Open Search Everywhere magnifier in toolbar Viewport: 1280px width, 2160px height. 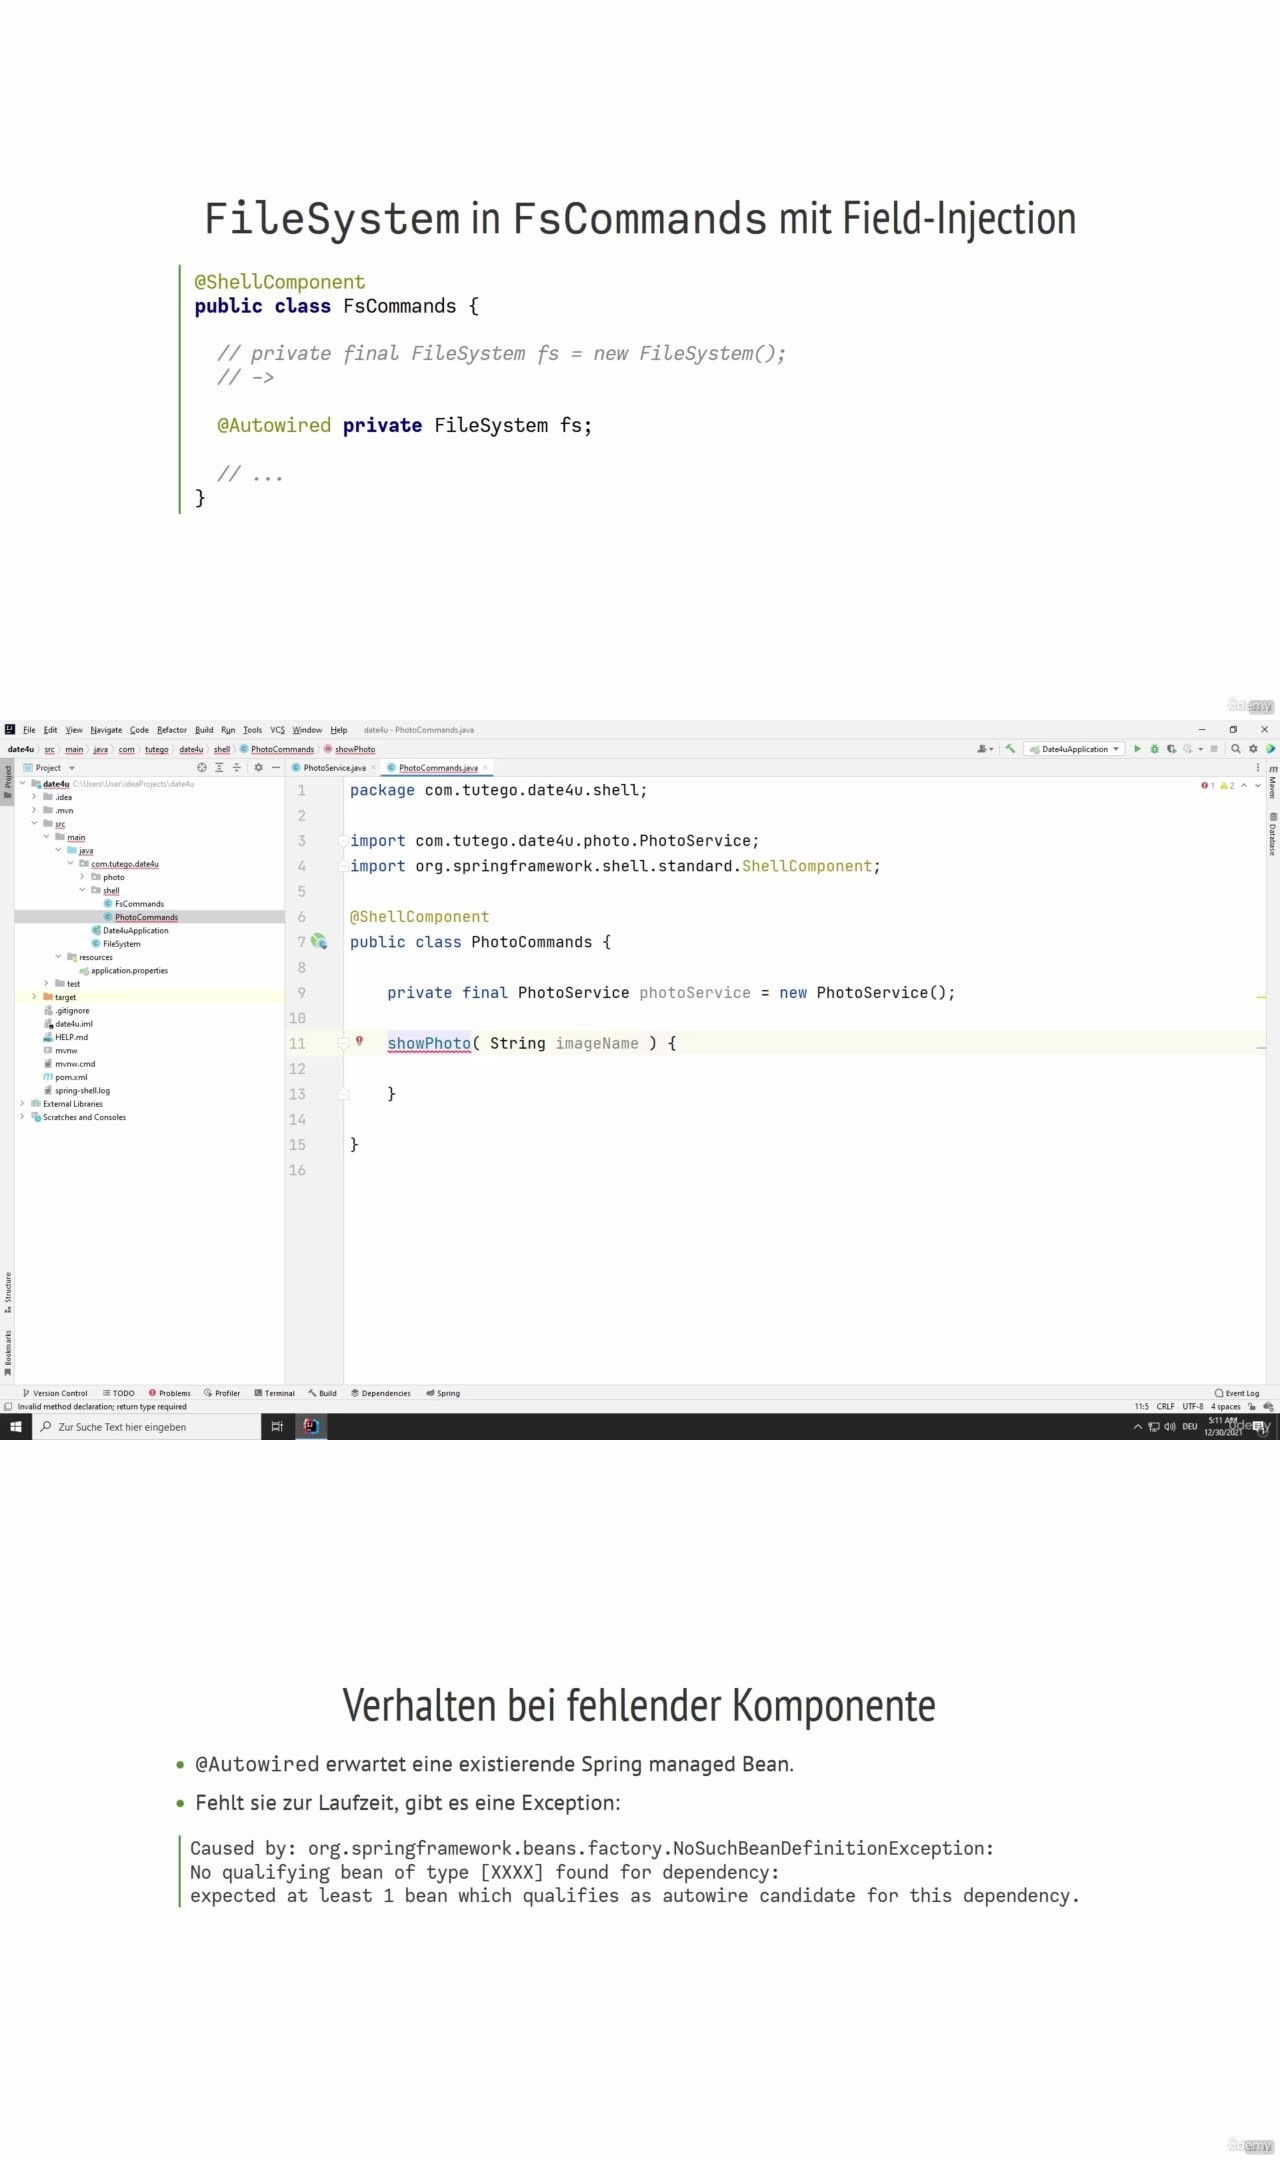coord(1236,749)
